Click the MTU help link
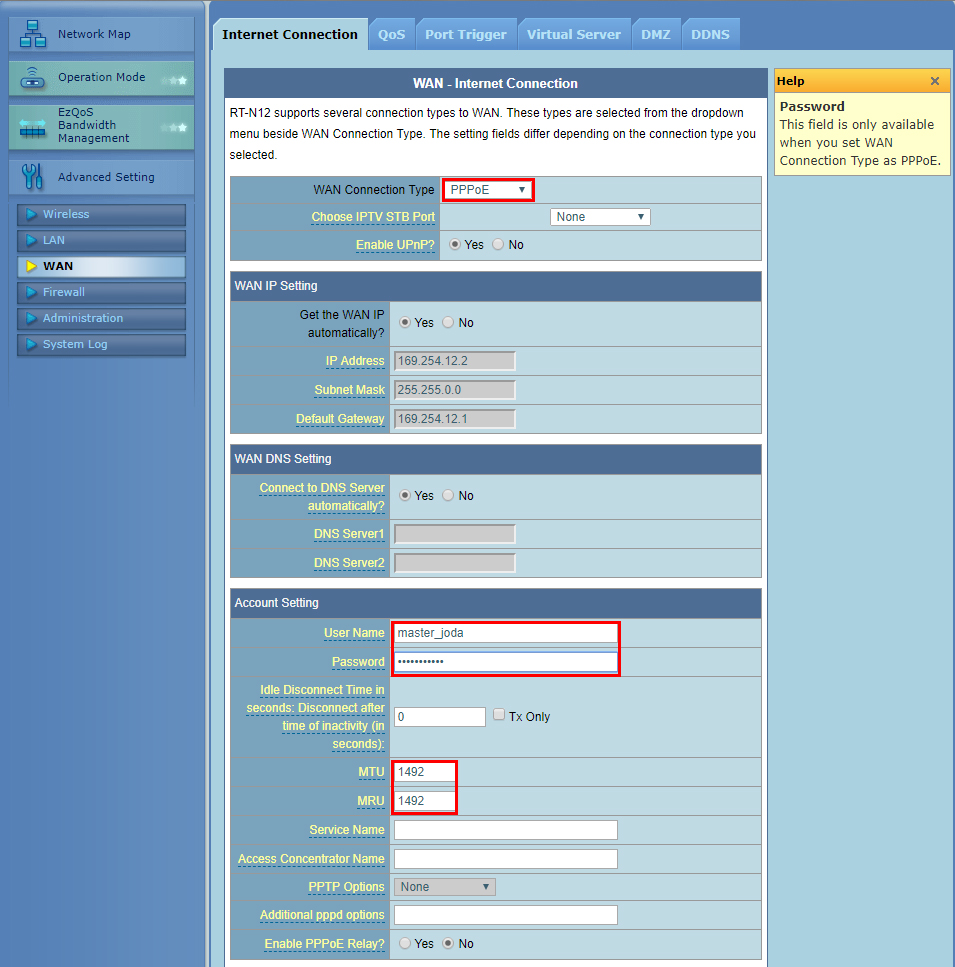This screenshot has width=955, height=967. (372, 772)
